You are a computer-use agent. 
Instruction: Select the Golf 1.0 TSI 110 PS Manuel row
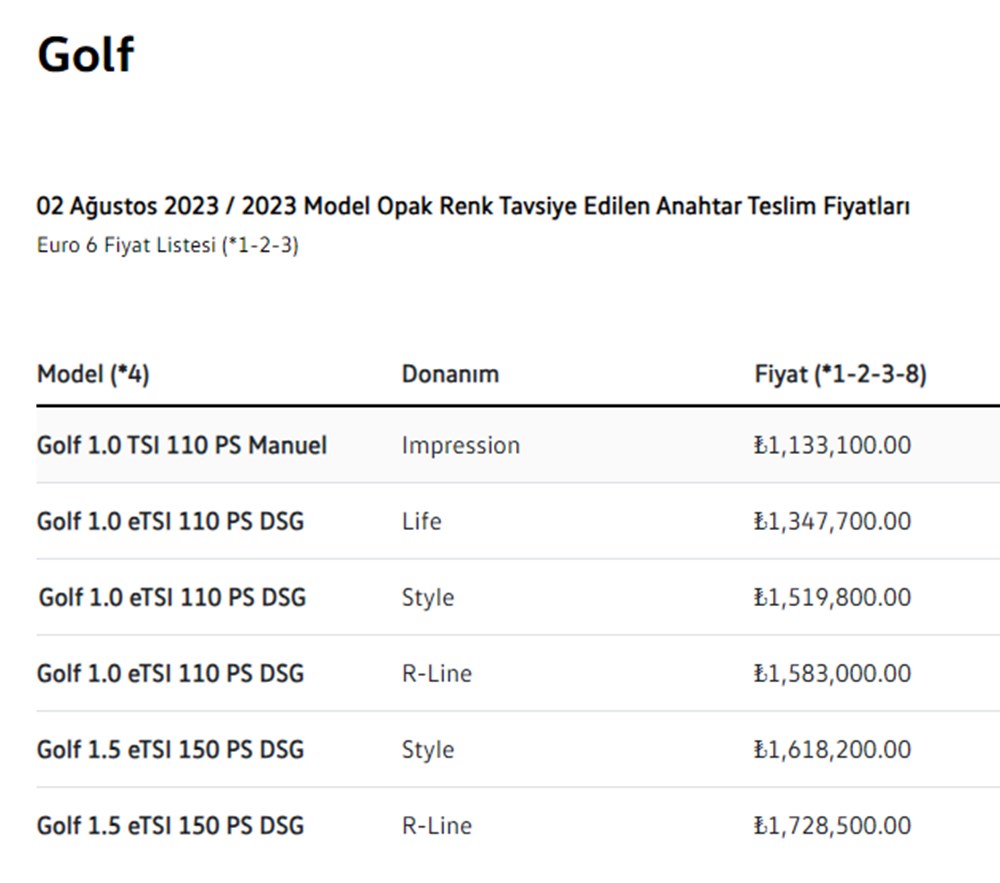click(181, 445)
